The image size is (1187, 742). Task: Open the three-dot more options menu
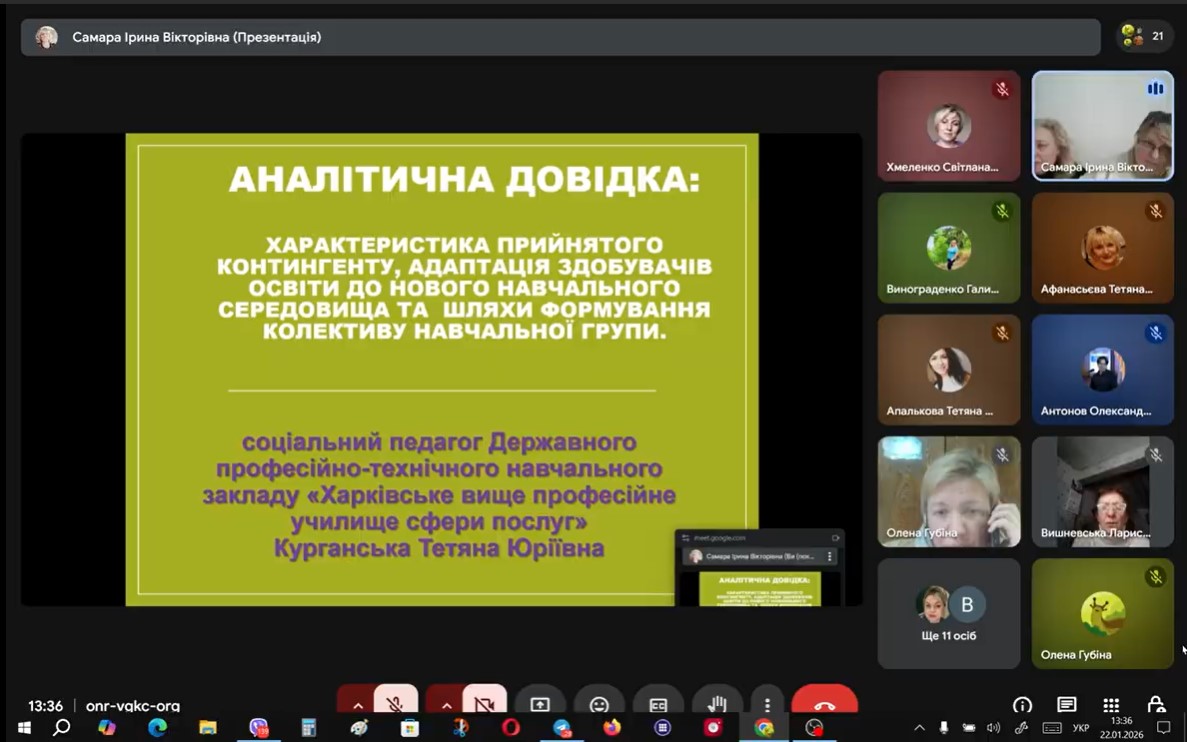click(767, 704)
